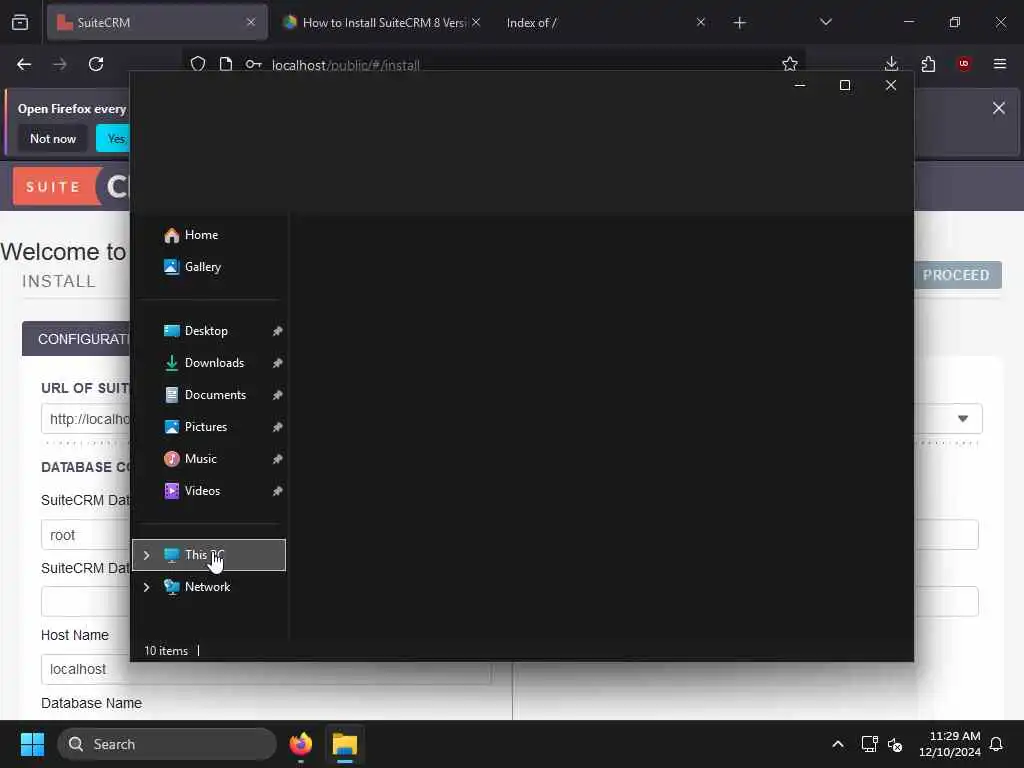Reload the page in Firefox

point(96,64)
